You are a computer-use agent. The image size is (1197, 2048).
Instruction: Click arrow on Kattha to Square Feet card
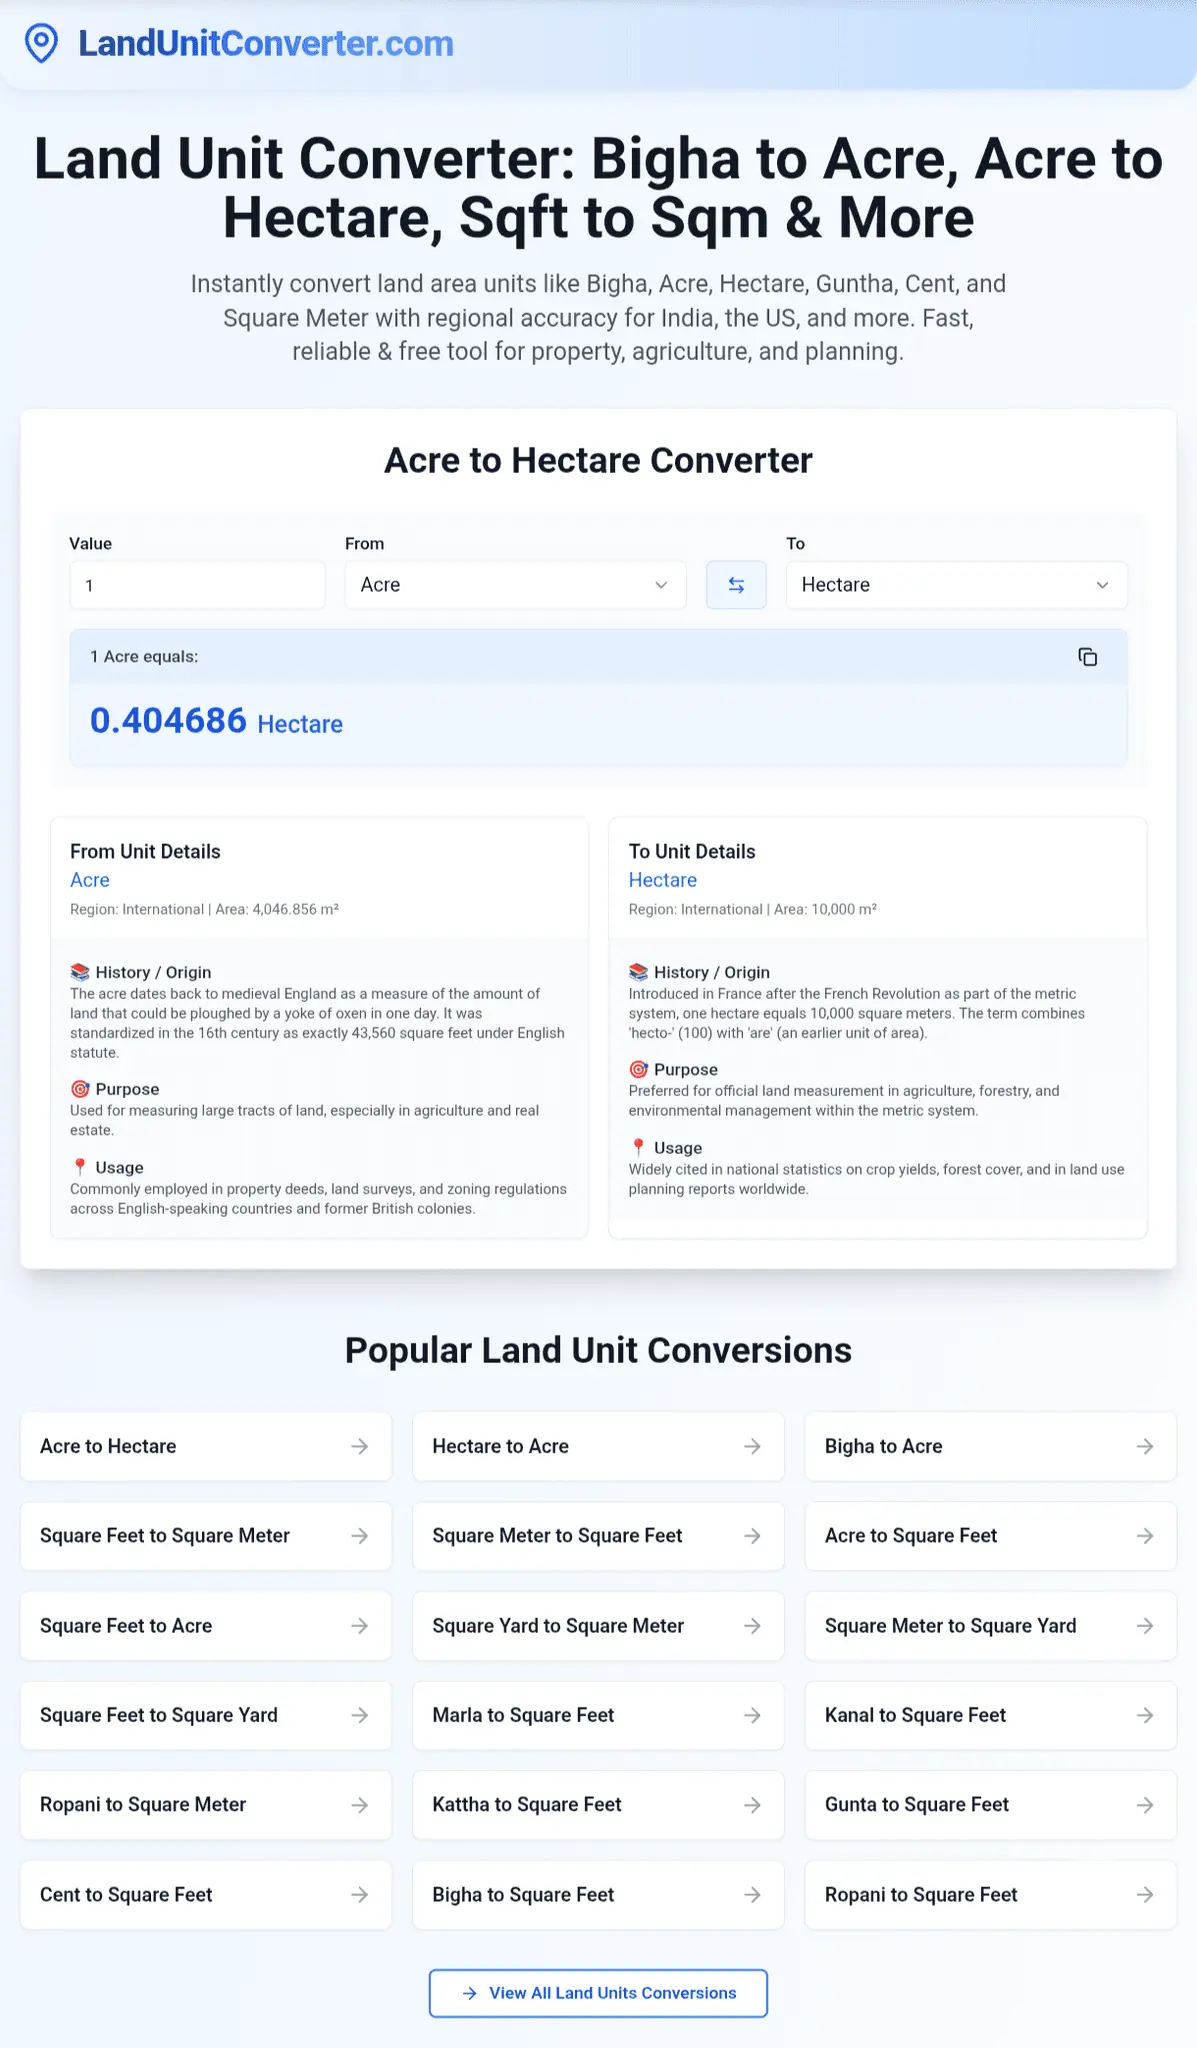(x=752, y=1805)
